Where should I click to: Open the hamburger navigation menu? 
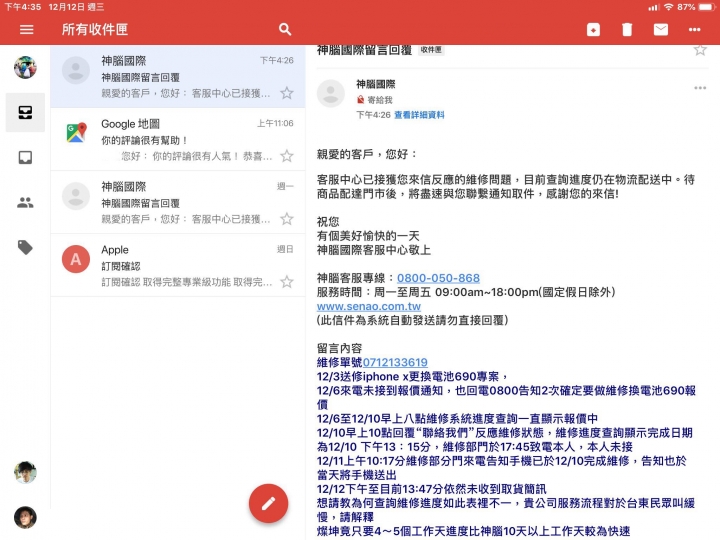pyautogui.click(x=27, y=29)
